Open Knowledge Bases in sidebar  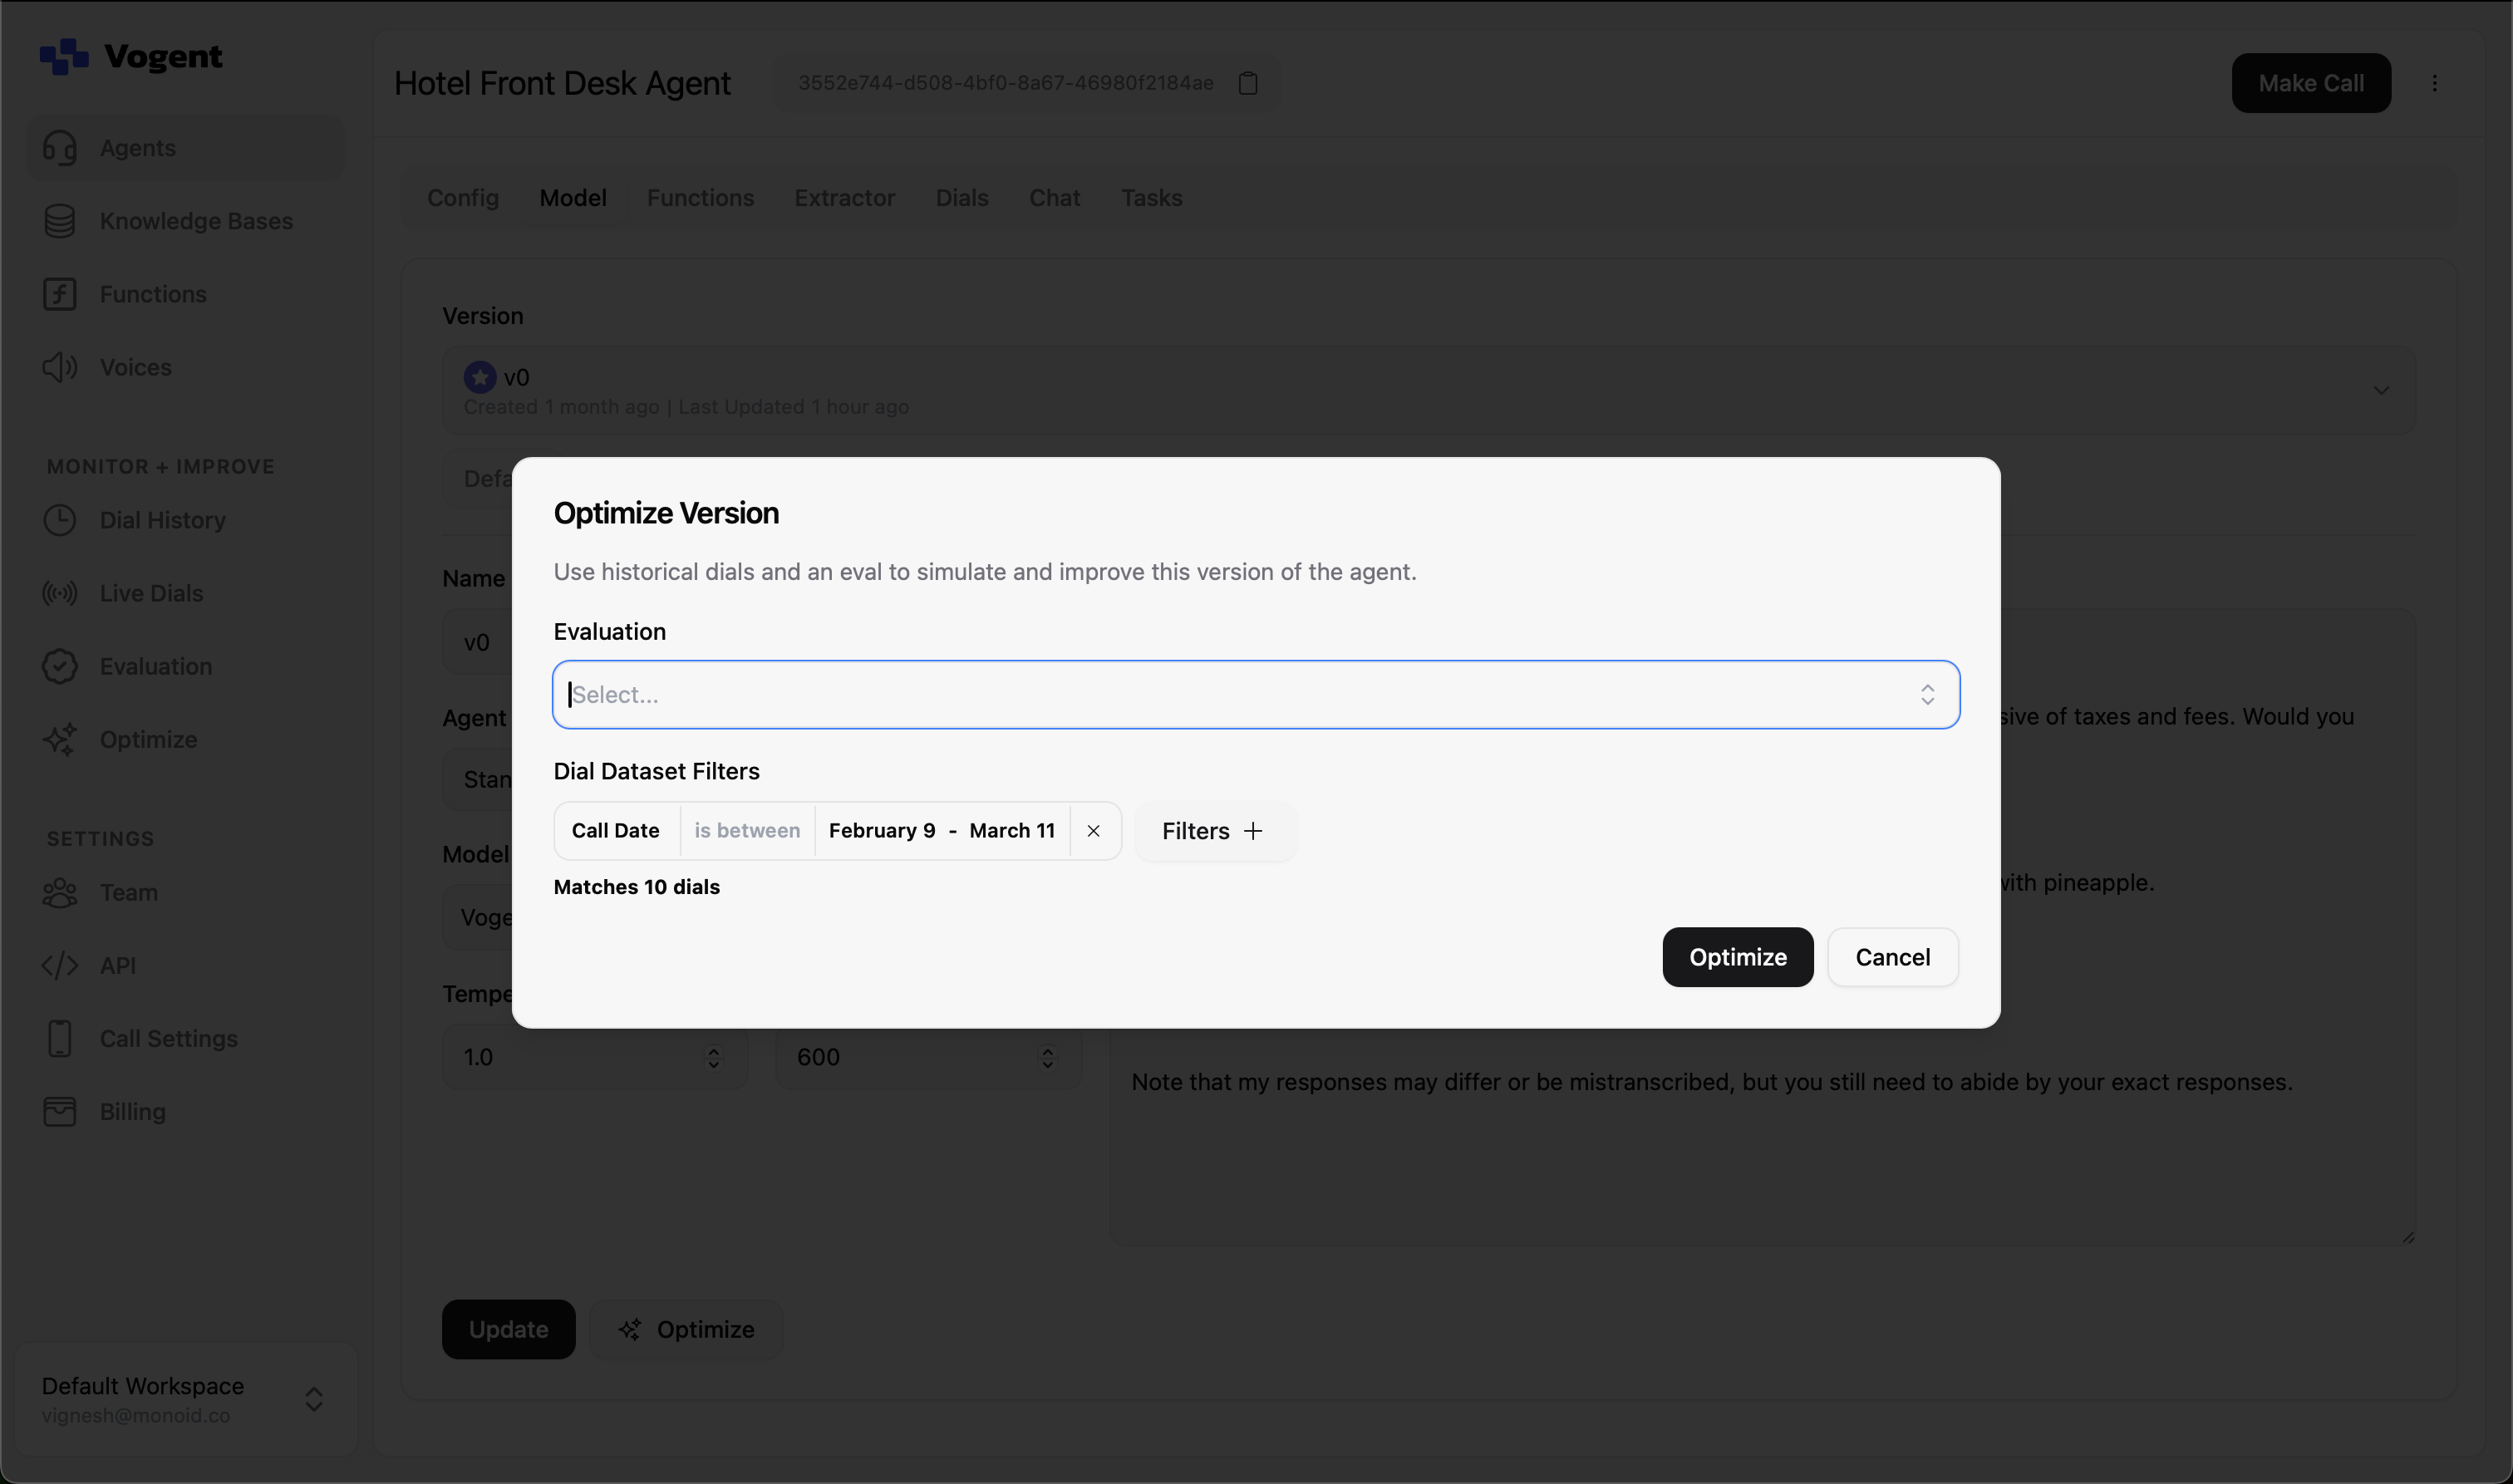point(195,221)
